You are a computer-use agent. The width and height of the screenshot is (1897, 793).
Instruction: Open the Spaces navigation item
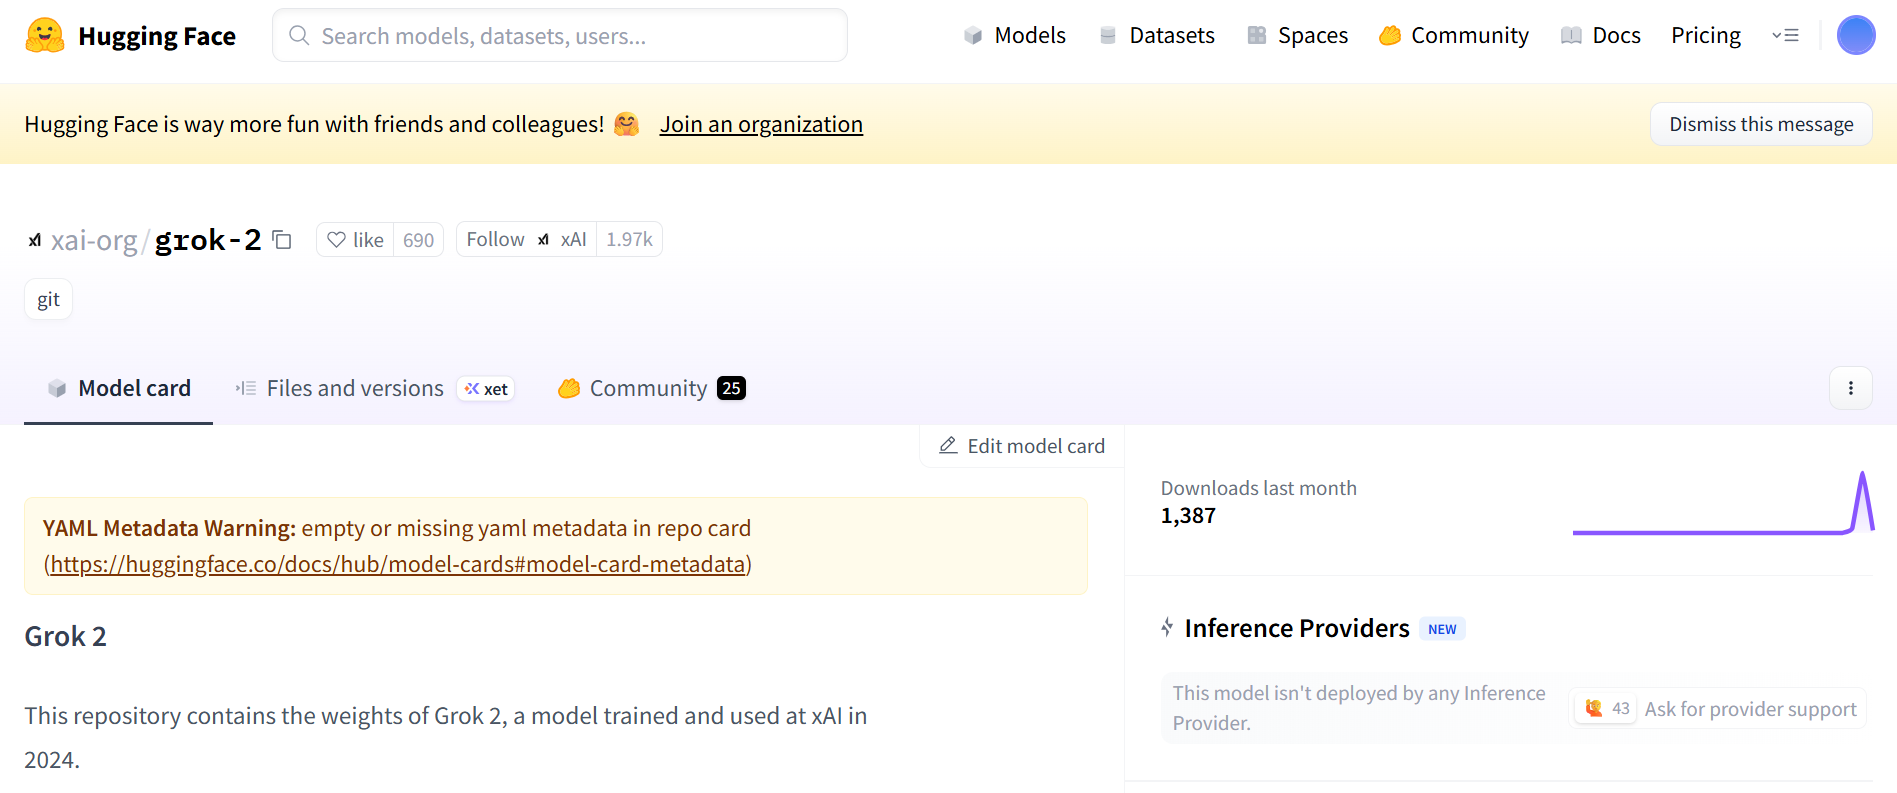1298,36
